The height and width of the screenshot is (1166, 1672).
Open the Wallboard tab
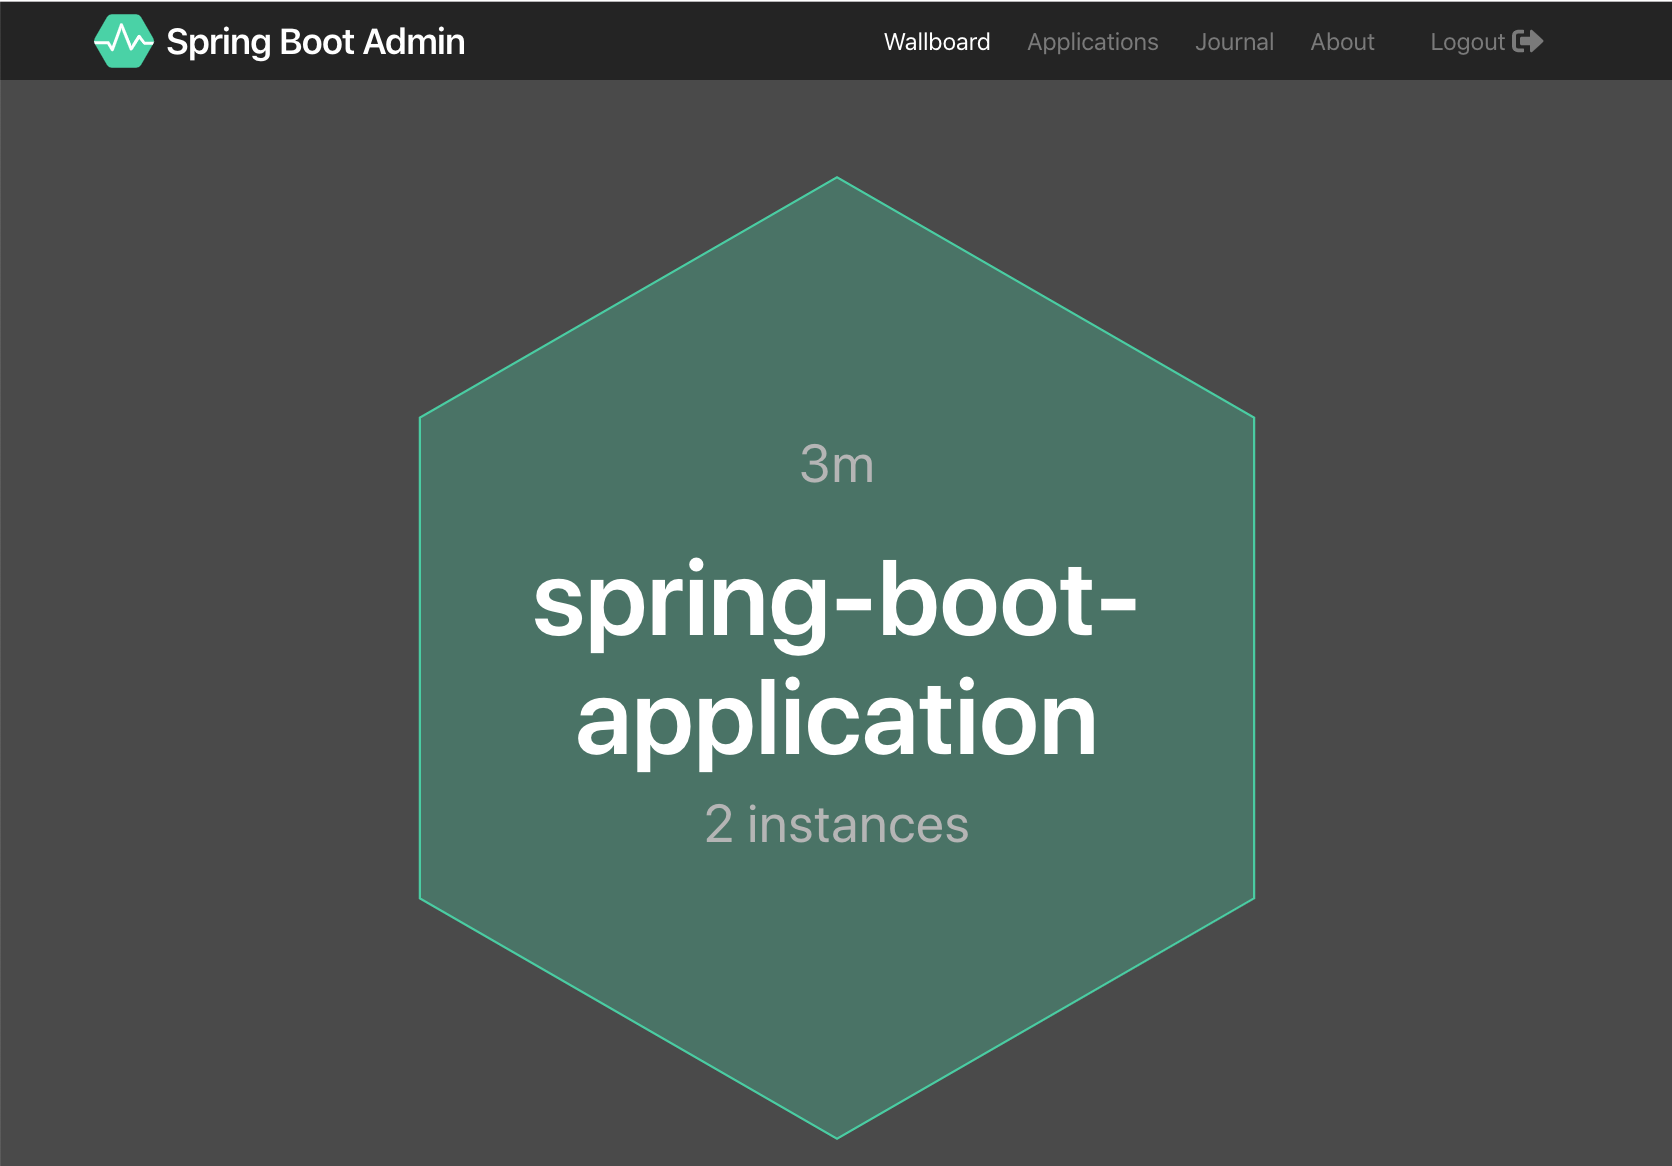937,42
